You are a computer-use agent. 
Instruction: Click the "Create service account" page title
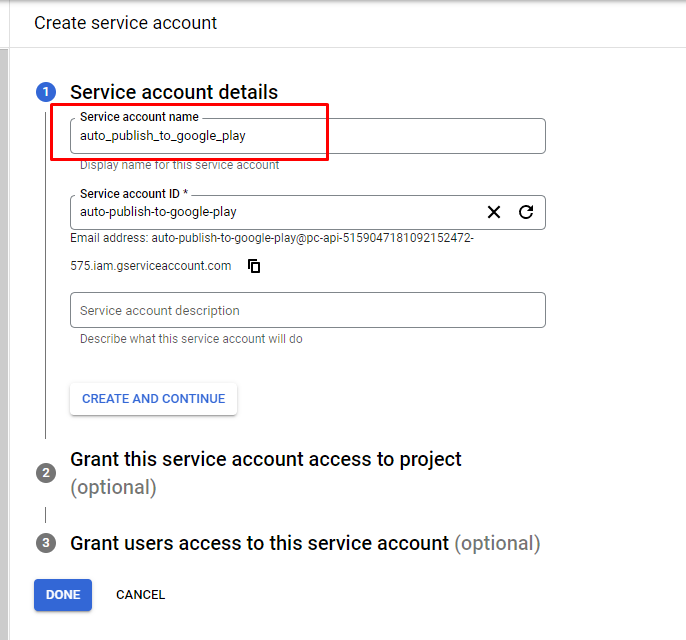click(x=126, y=23)
